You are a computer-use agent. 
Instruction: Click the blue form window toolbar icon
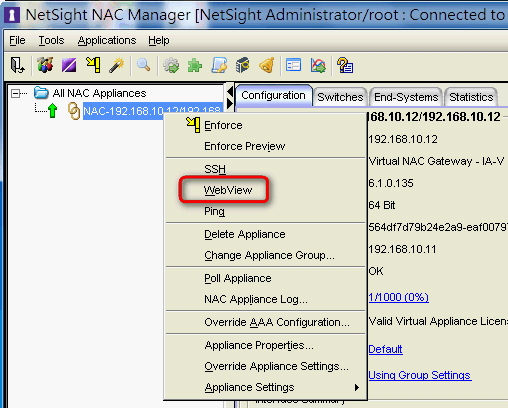click(x=293, y=65)
